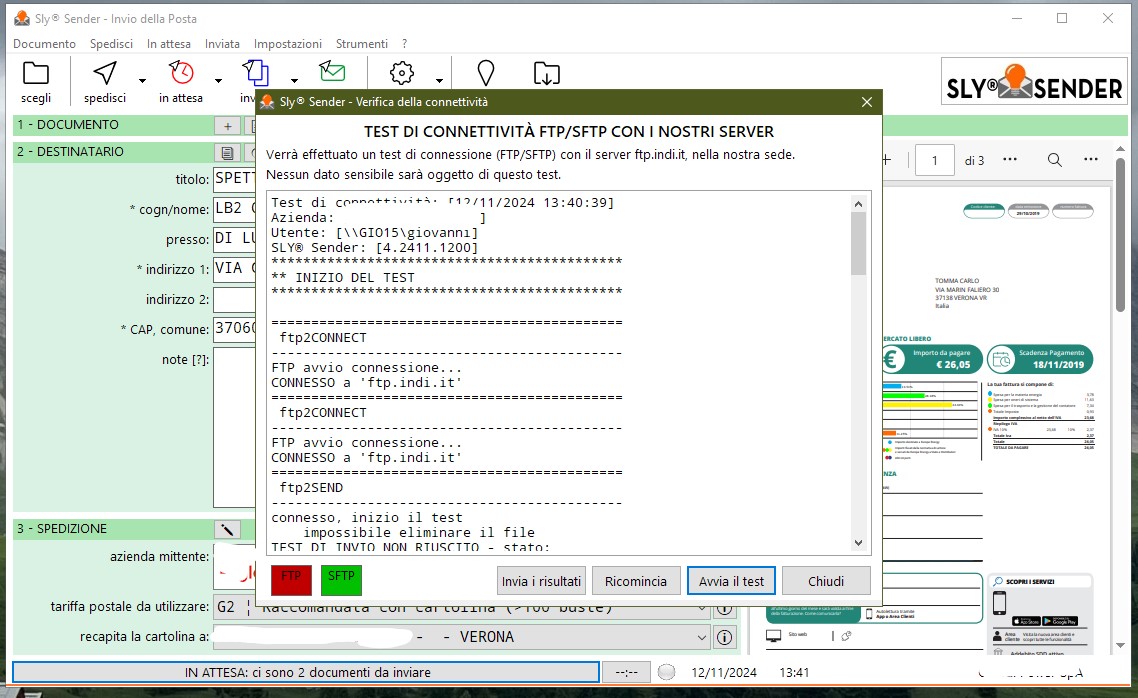Click the PDF document preview page
Screen dimensions: 1138x698
tap(996, 421)
